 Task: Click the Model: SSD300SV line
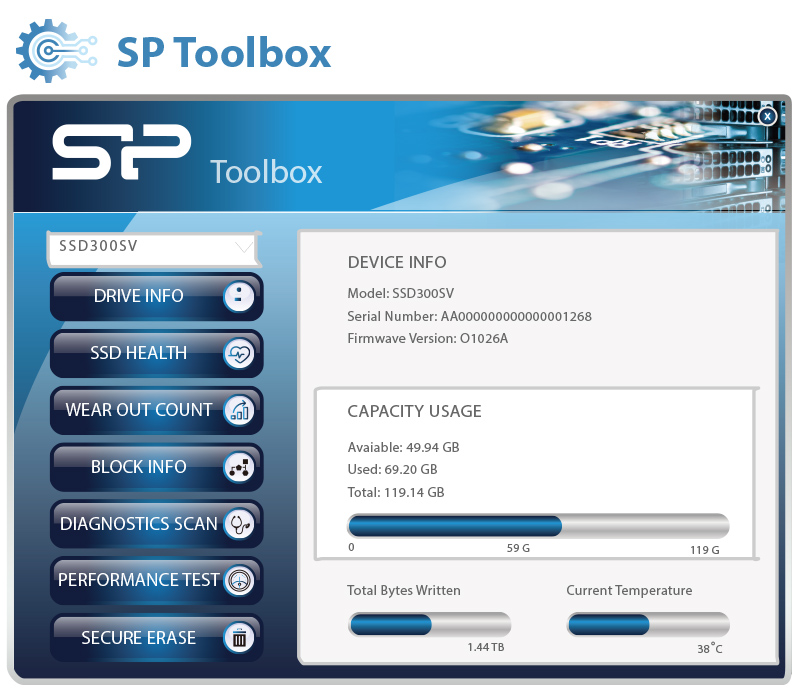pos(401,293)
